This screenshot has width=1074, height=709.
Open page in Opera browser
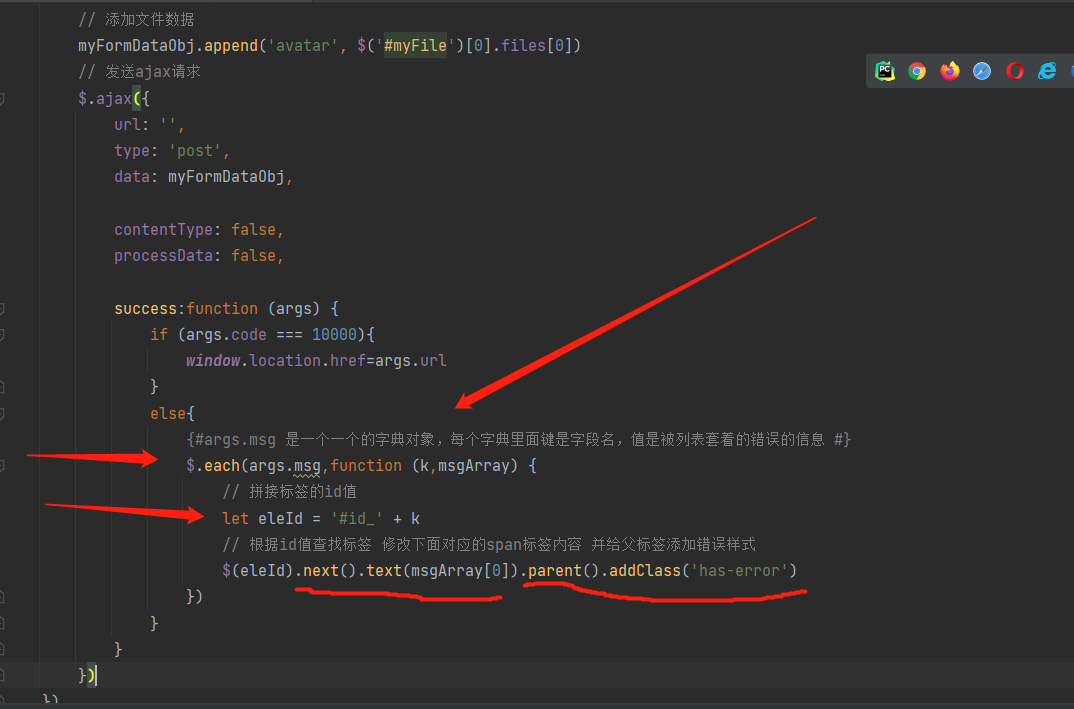click(1015, 71)
